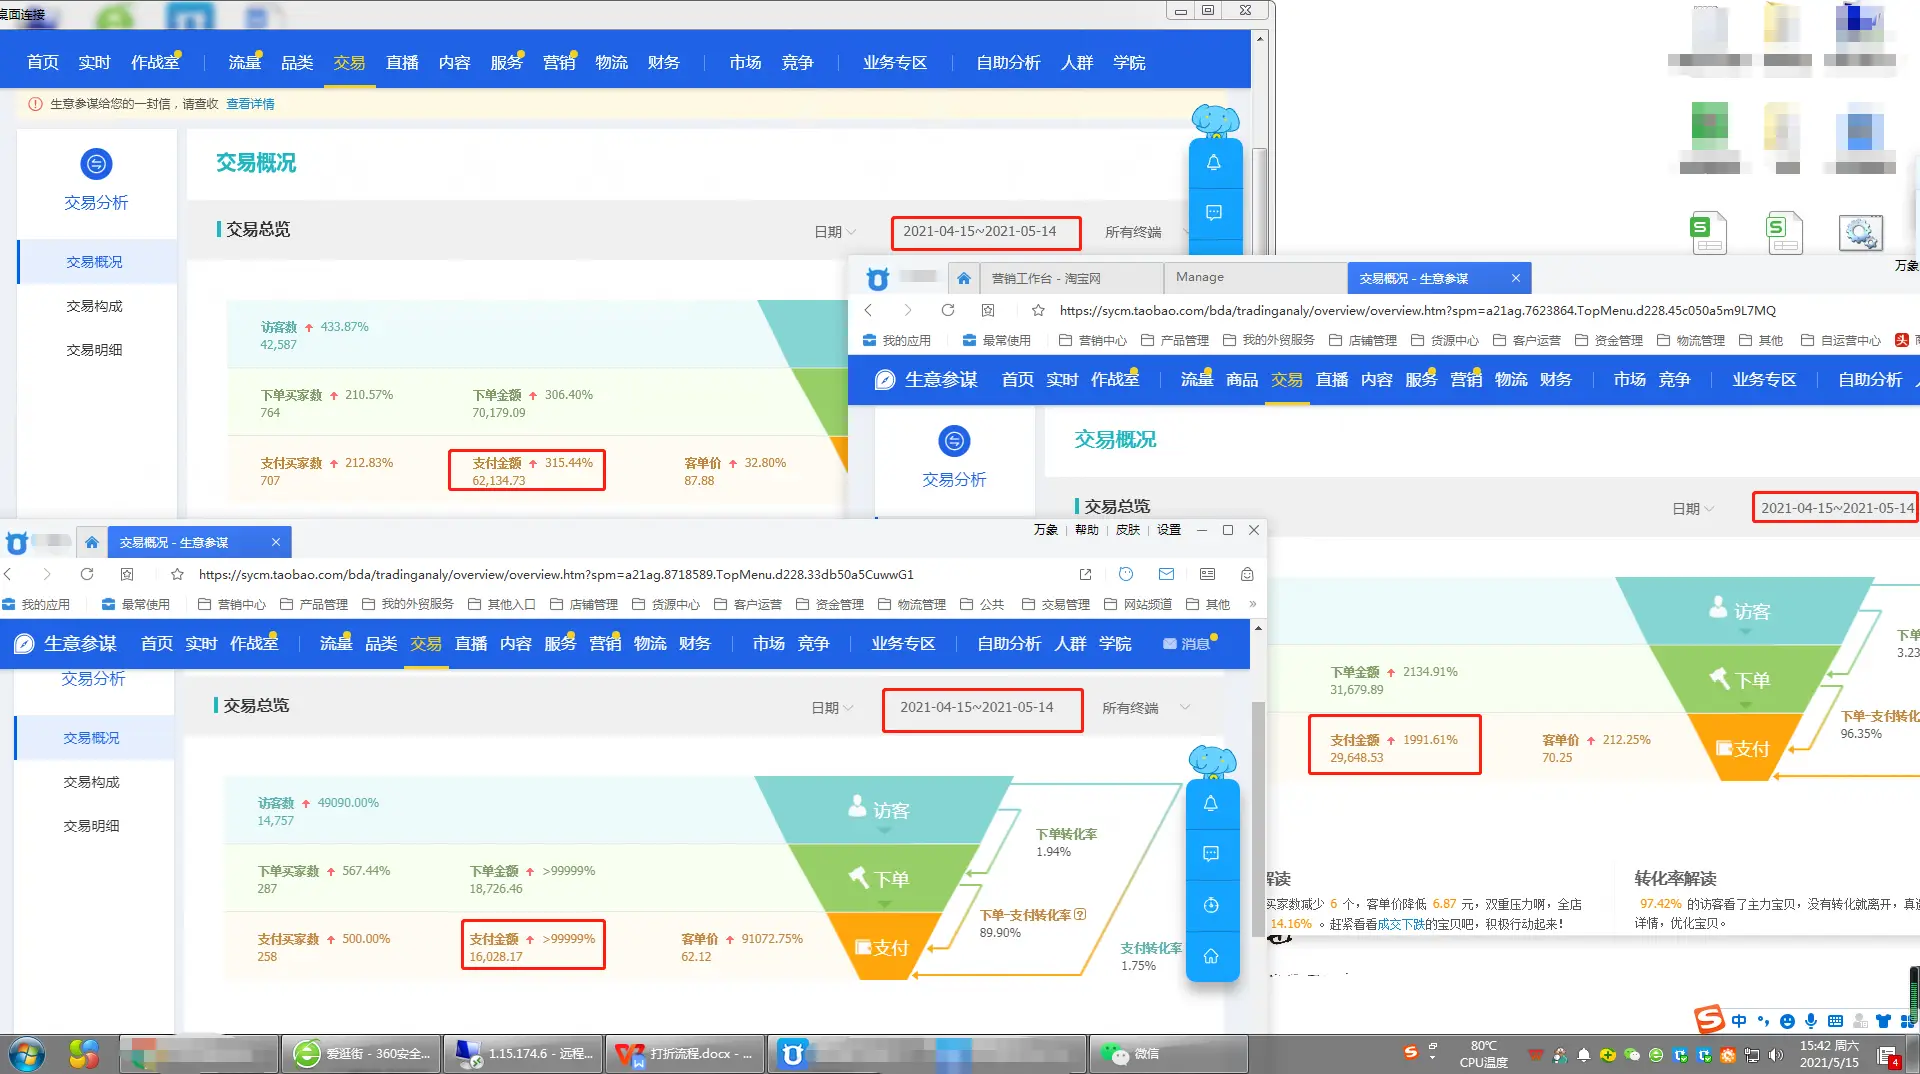Open 首页 in the remote desktop window navigation
This screenshot has height=1074, width=1920.
point(43,63)
